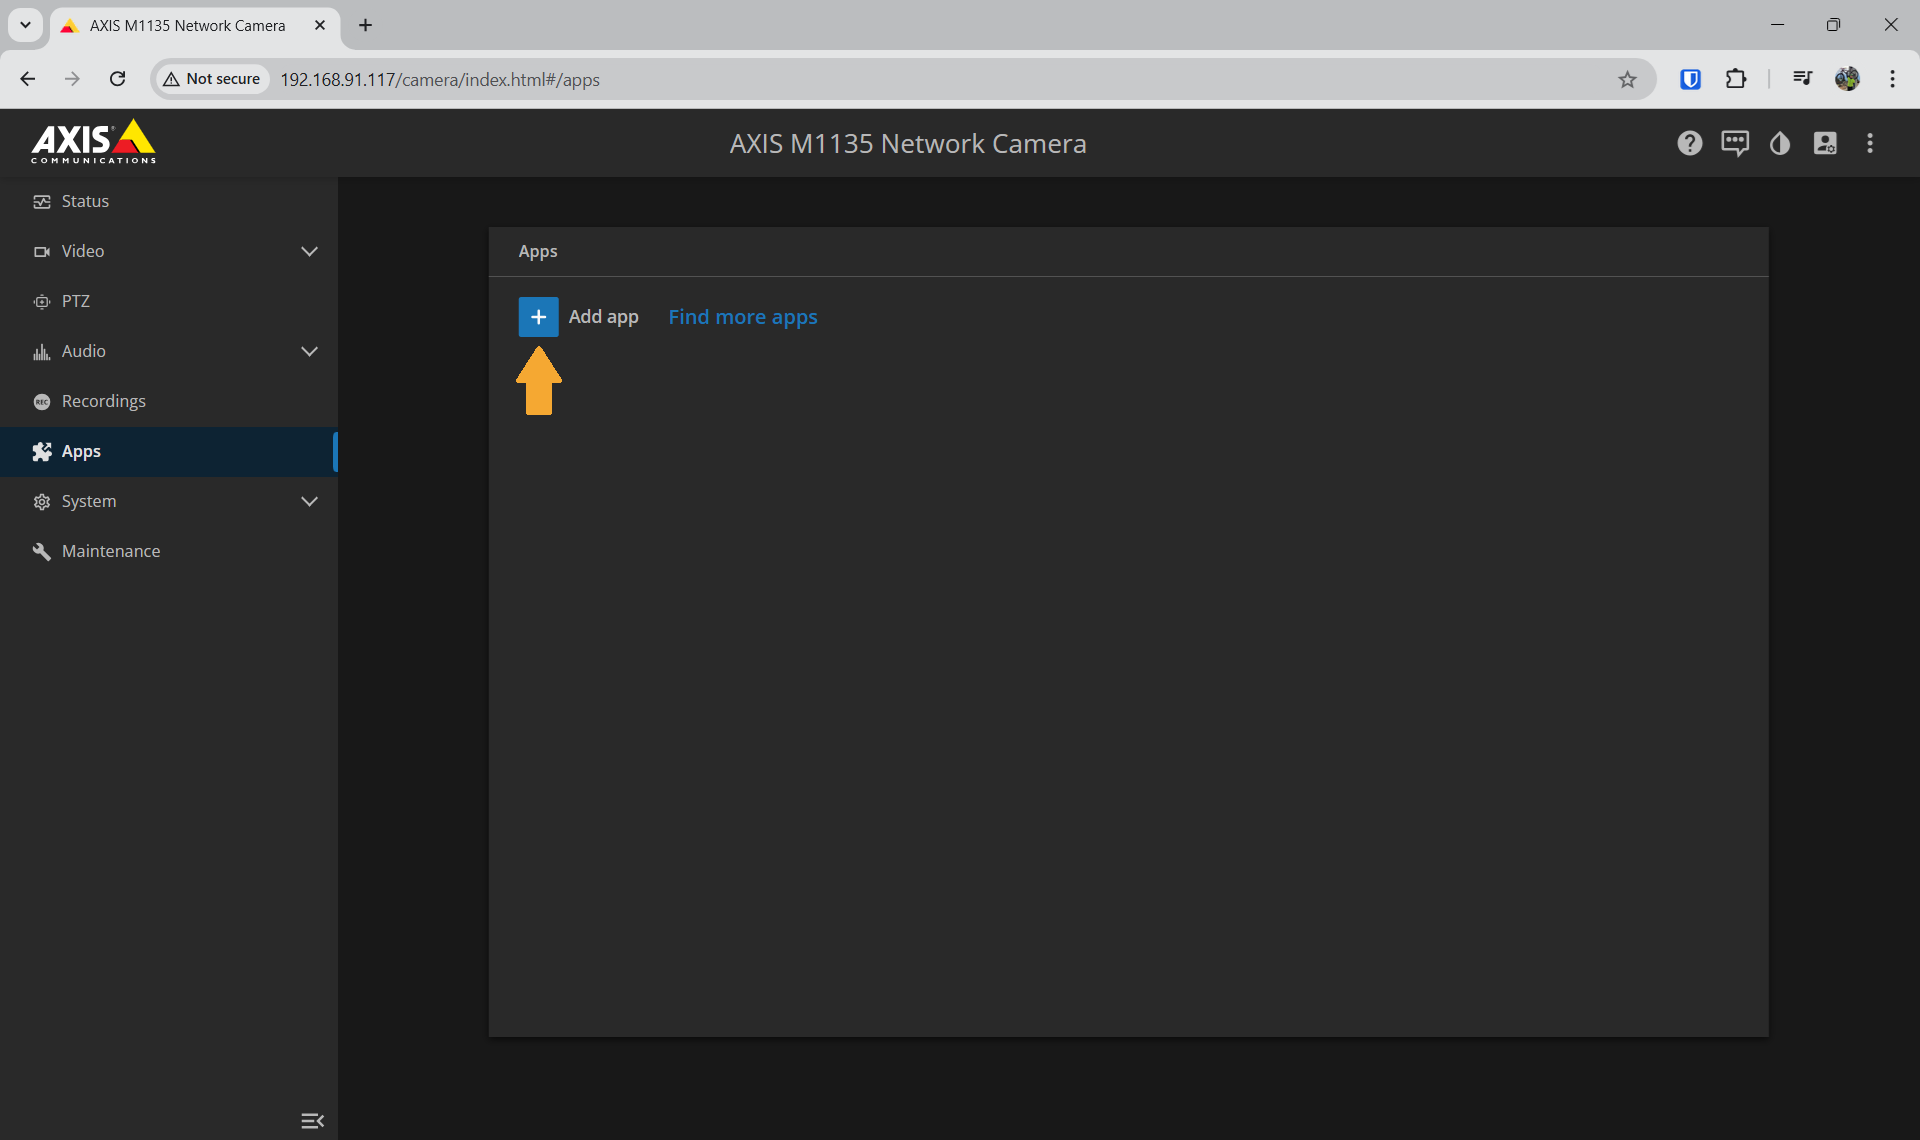The image size is (1920, 1140).
Task: Open the media controls icon
Action: click(x=1802, y=79)
